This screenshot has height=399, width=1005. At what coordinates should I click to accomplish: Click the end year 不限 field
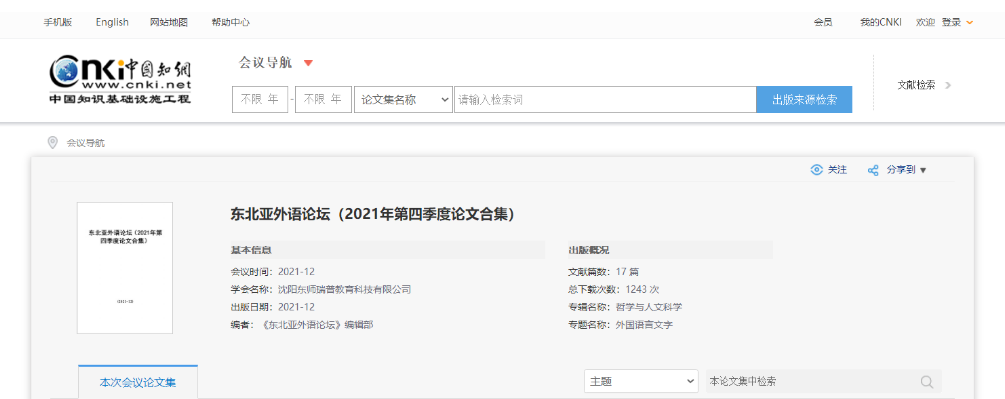[x=323, y=100]
